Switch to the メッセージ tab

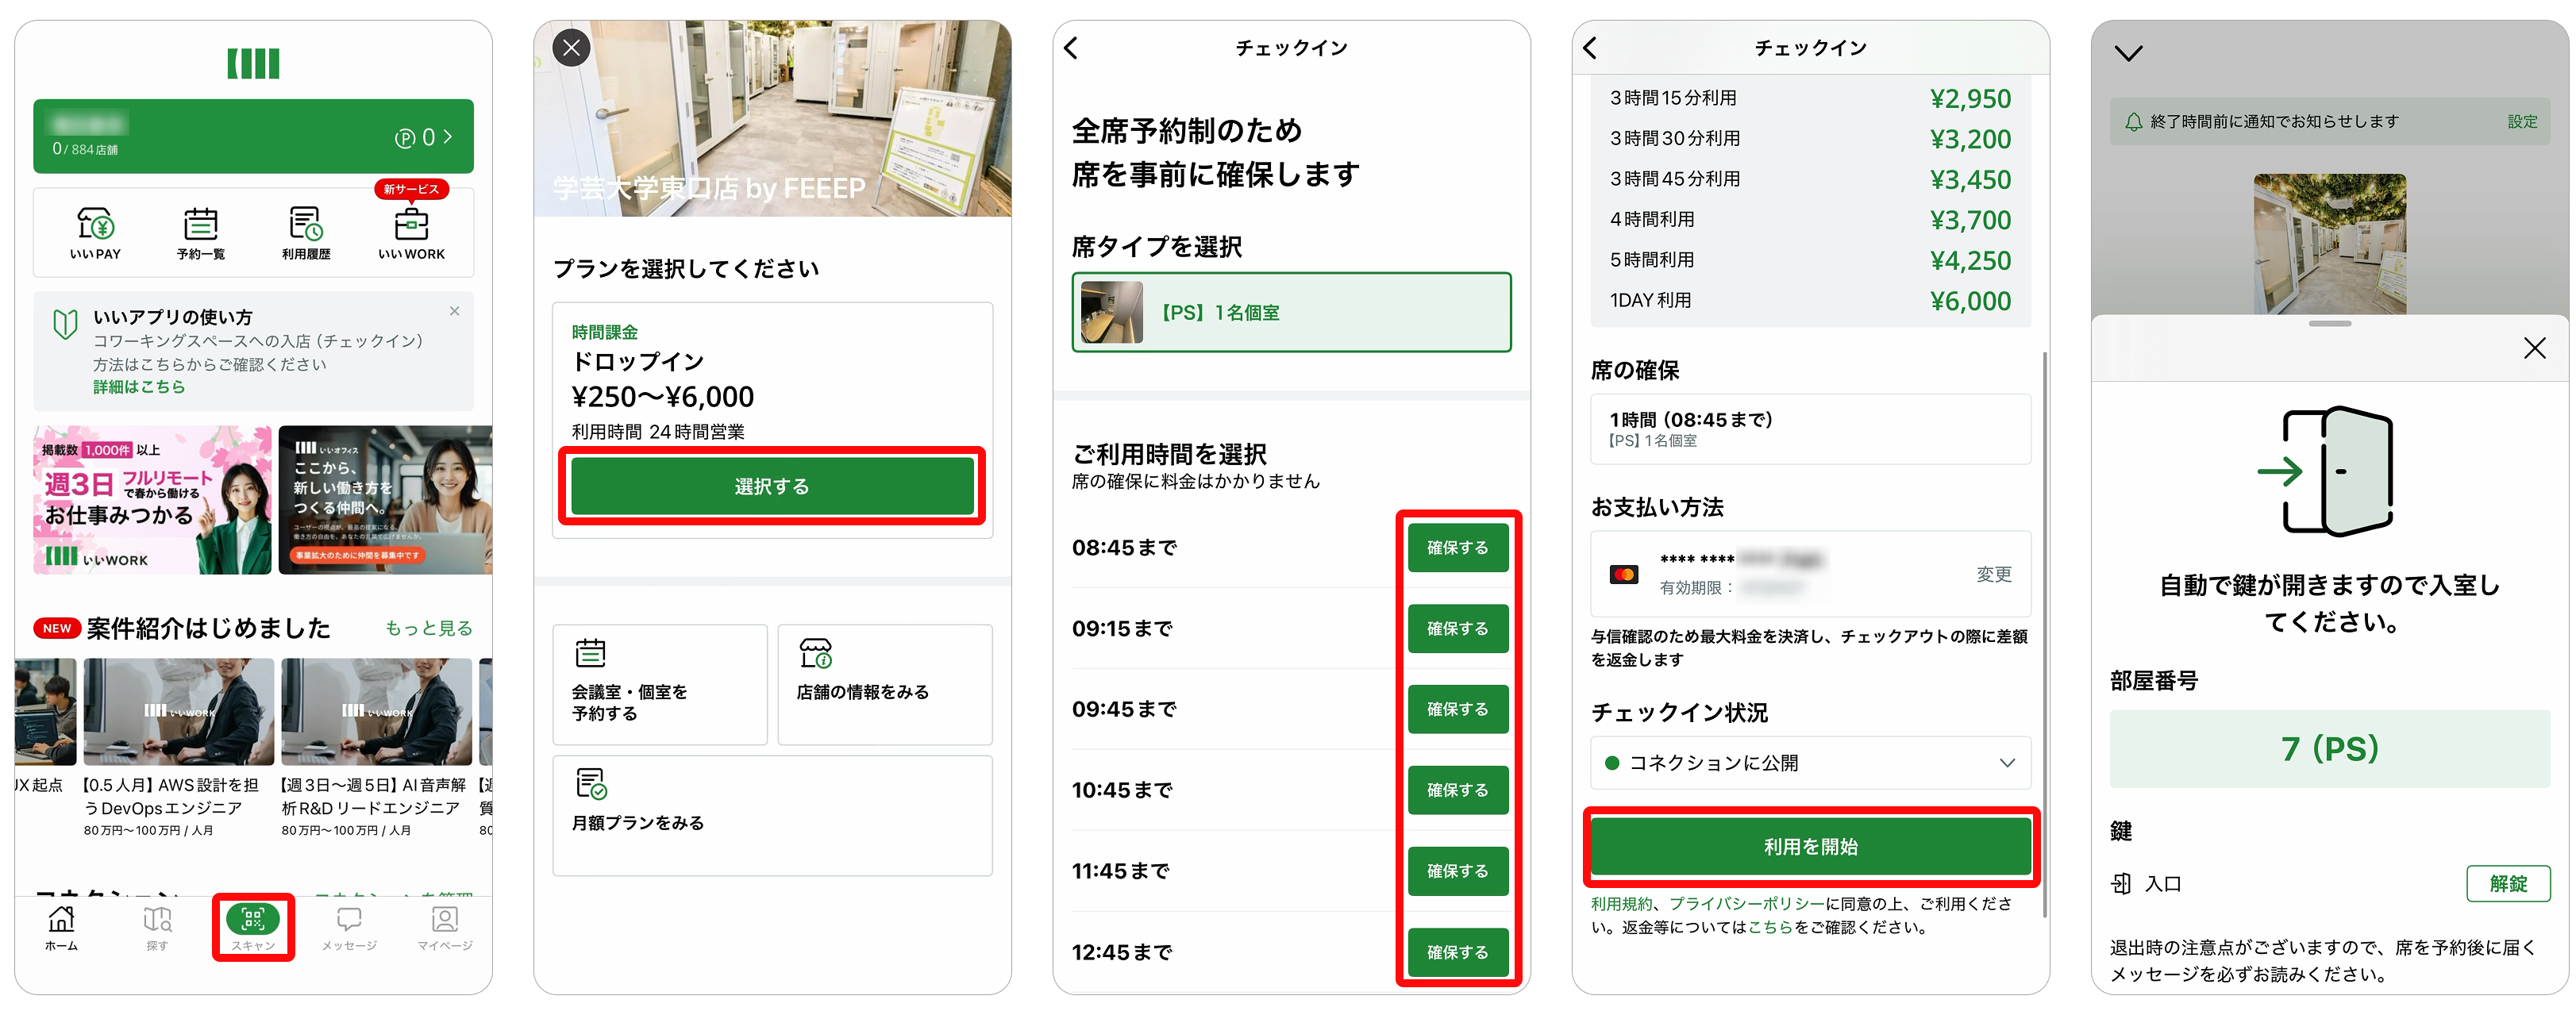(x=349, y=927)
